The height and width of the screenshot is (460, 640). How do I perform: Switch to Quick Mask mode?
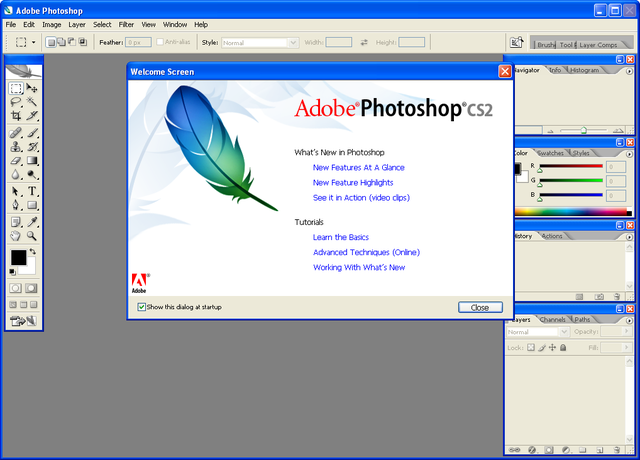click(x=31, y=288)
